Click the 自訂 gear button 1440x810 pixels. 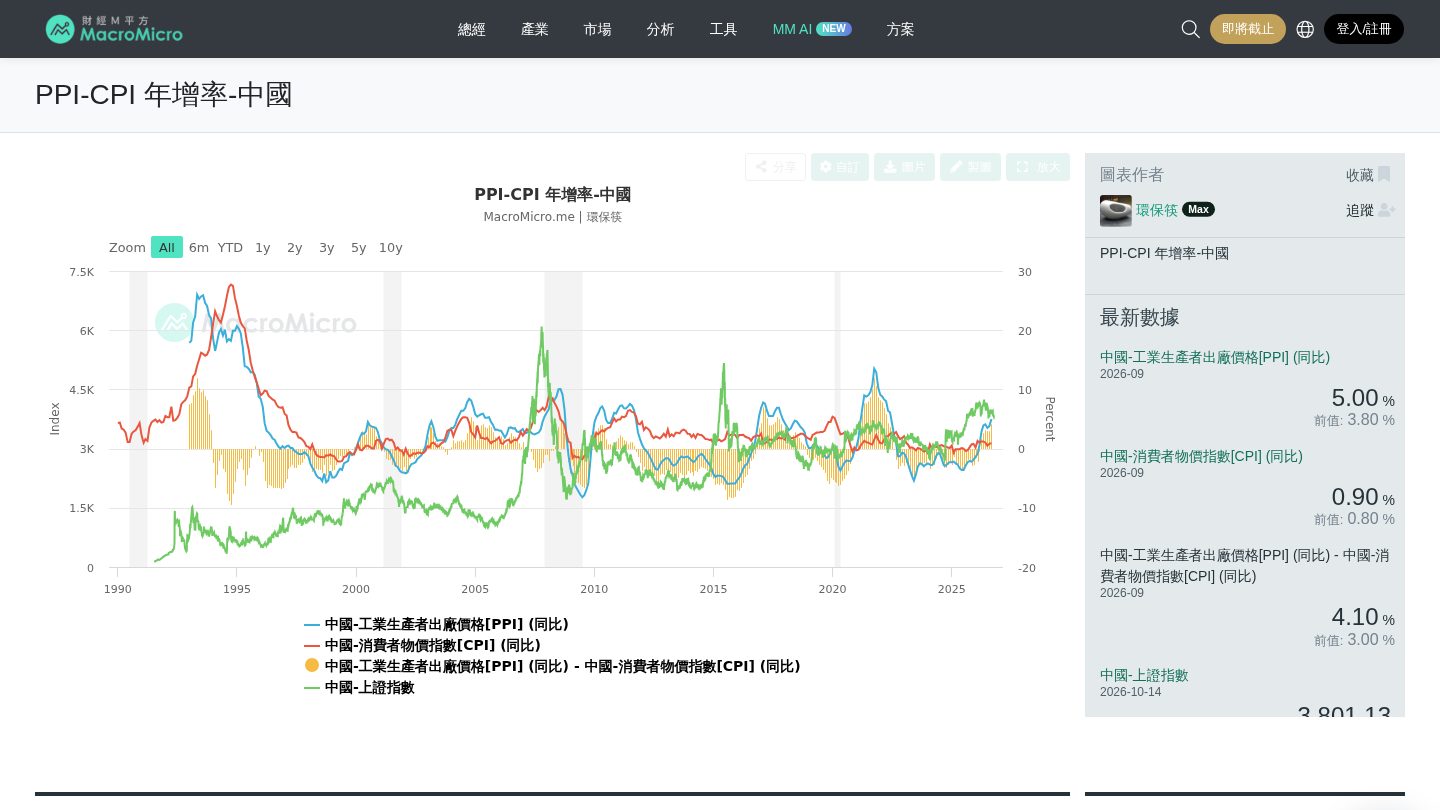840,167
